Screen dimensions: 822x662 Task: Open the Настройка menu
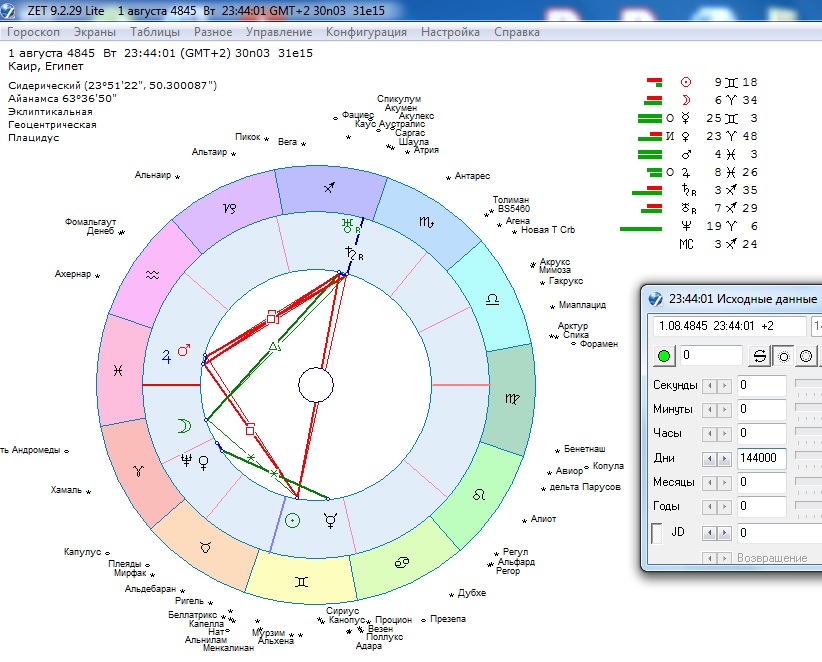(x=450, y=32)
